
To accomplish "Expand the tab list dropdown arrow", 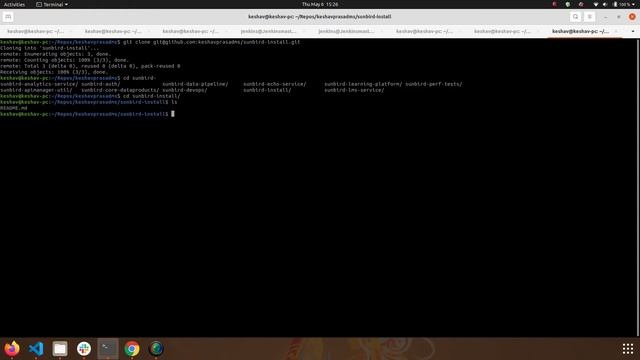I will pyautogui.click(x=633, y=31).
